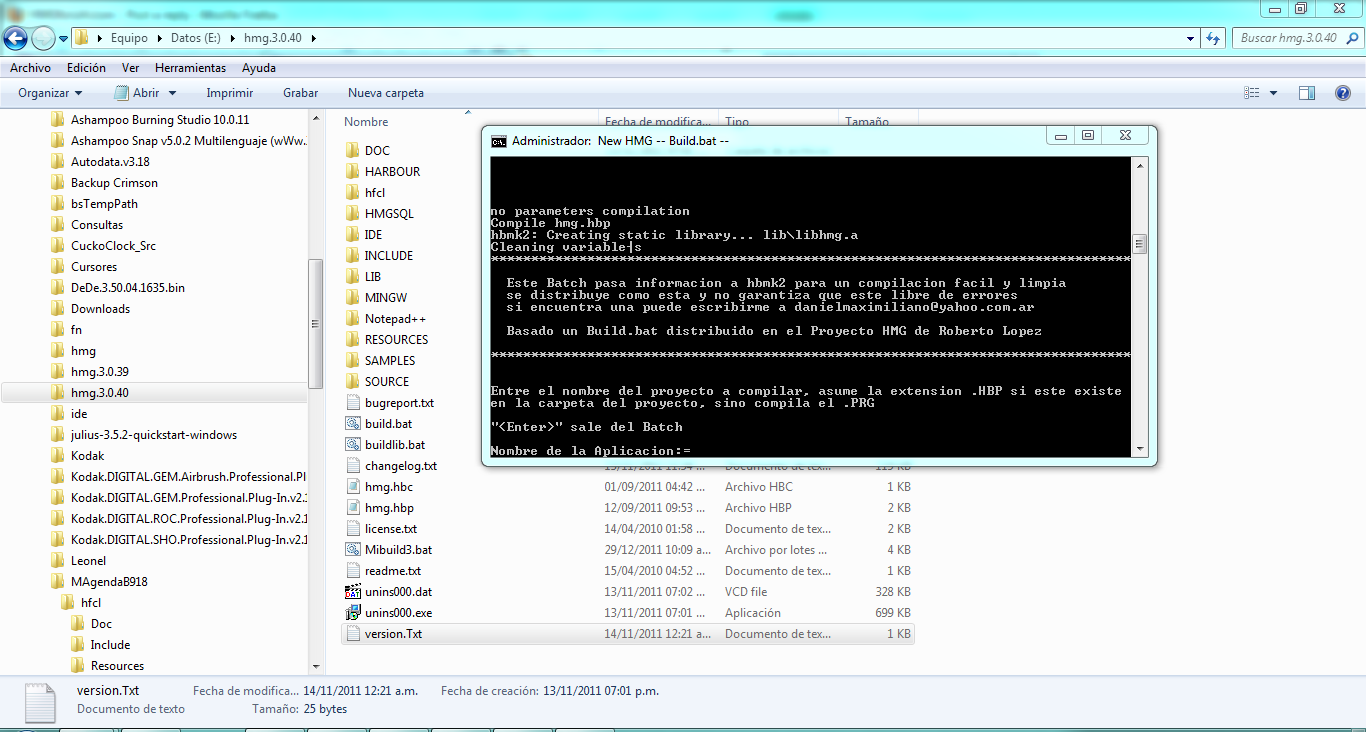Image resolution: width=1366 pixels, height=732 pixels.
Task: Click the Back navigation arrow button
Action: click(x=16, y=39)
